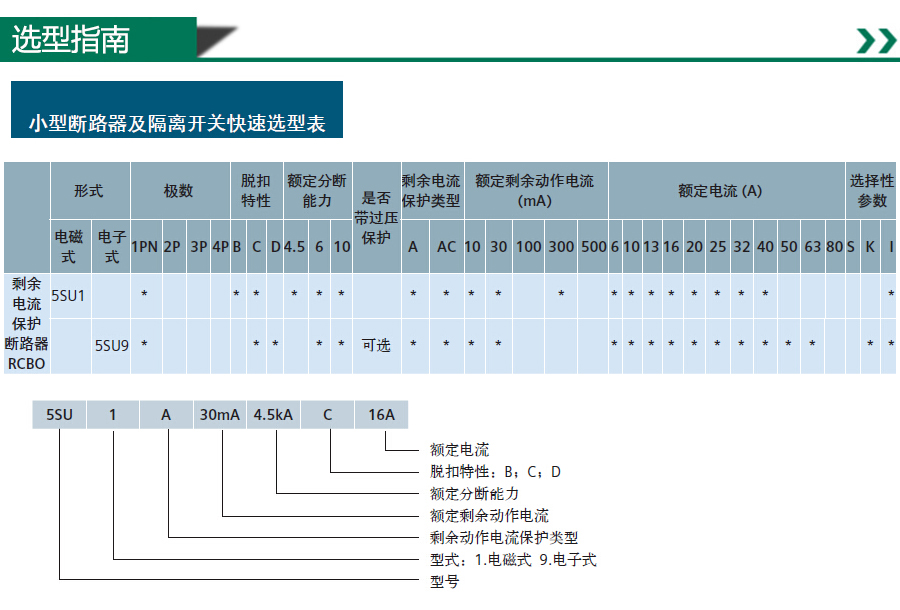This screenshot has height=610, width=900.
Task: Click the 16A box in the model code
Action: point(382,414)
